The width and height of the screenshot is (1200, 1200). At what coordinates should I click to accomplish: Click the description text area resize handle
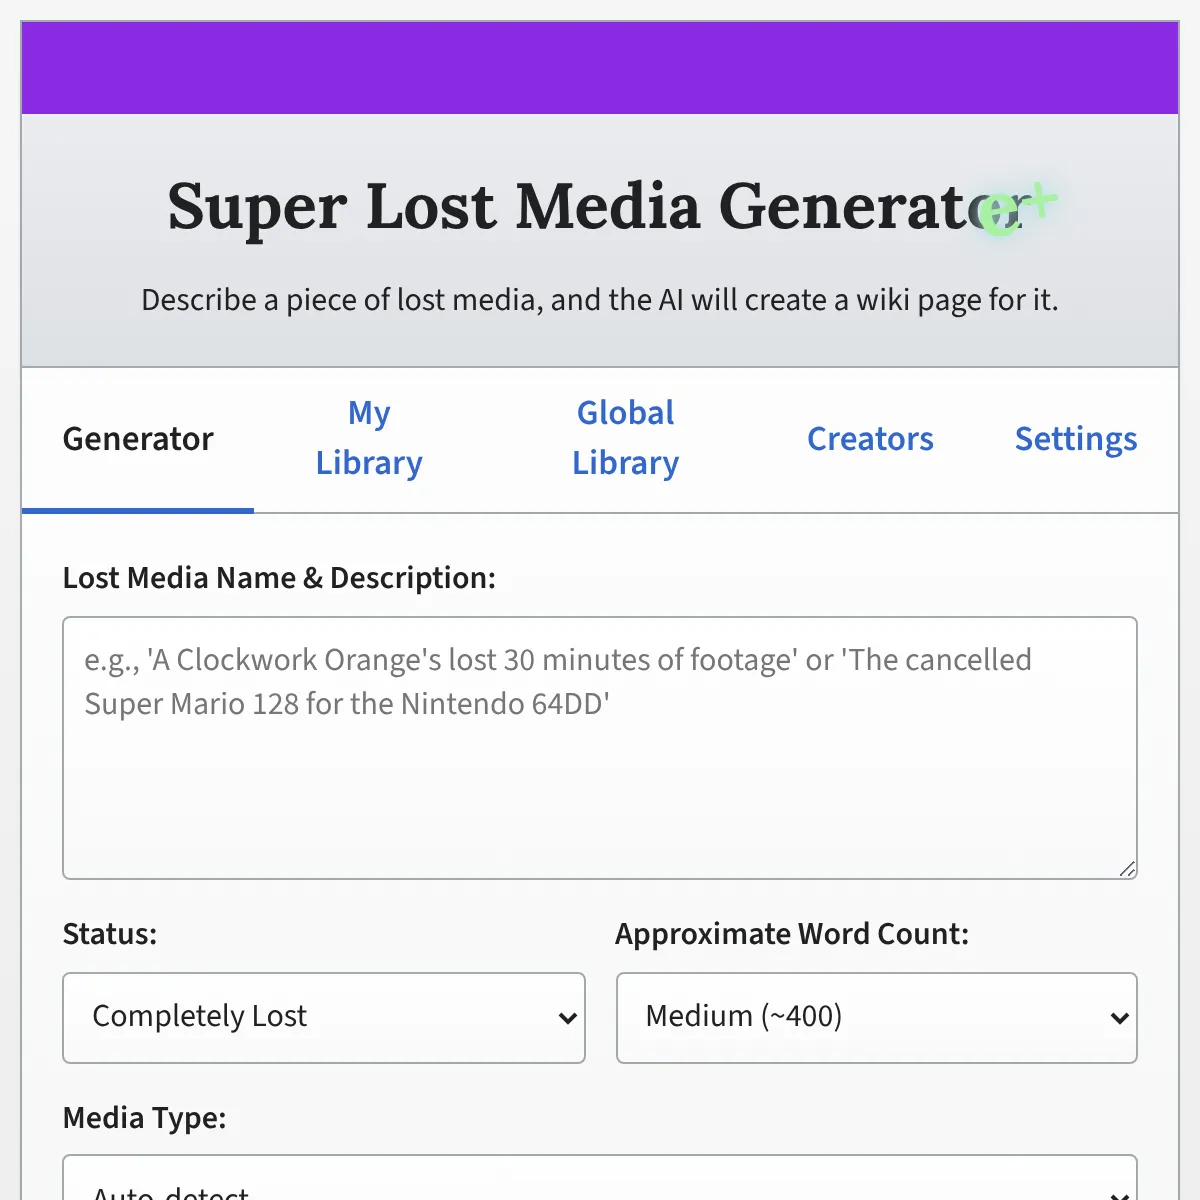1127,869
